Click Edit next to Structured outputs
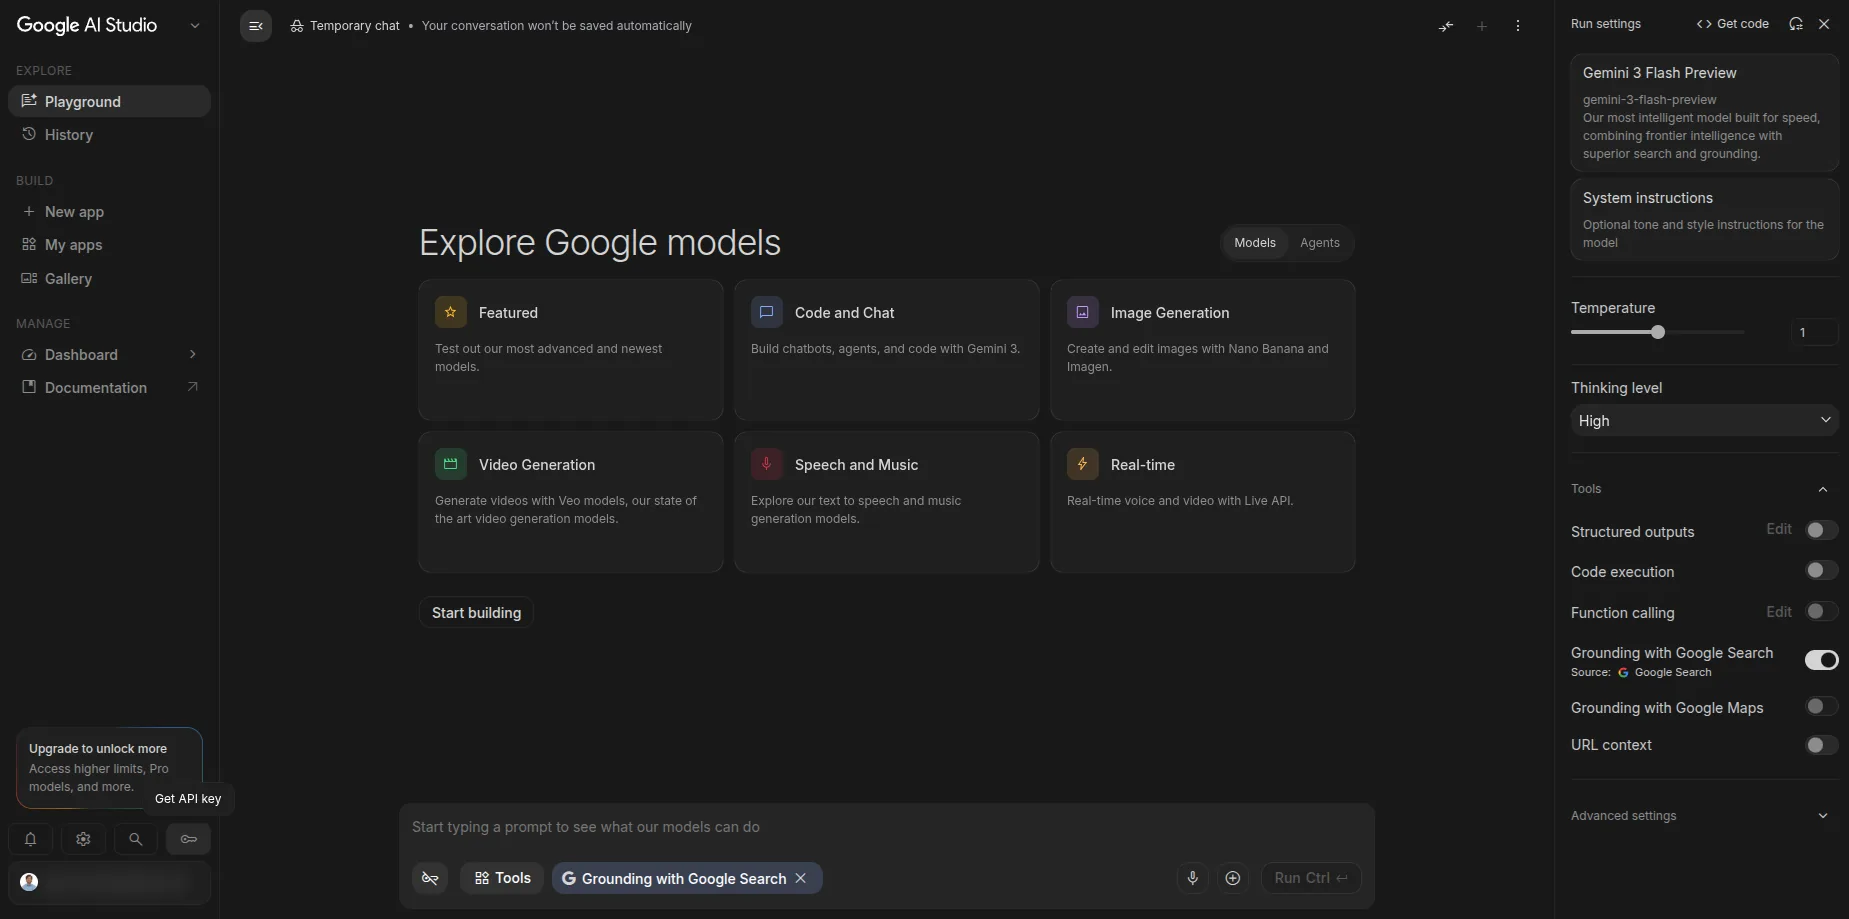The width and height of the screenshot is (1849, 919). 1778,529
